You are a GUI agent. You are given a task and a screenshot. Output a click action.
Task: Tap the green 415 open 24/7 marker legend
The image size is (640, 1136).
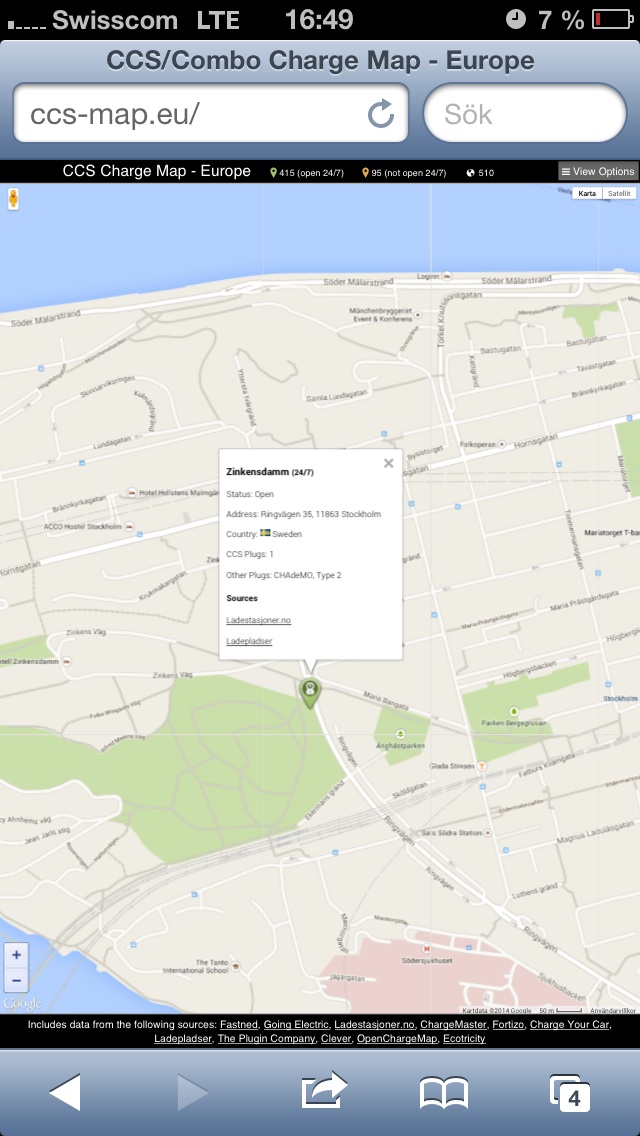307,172
